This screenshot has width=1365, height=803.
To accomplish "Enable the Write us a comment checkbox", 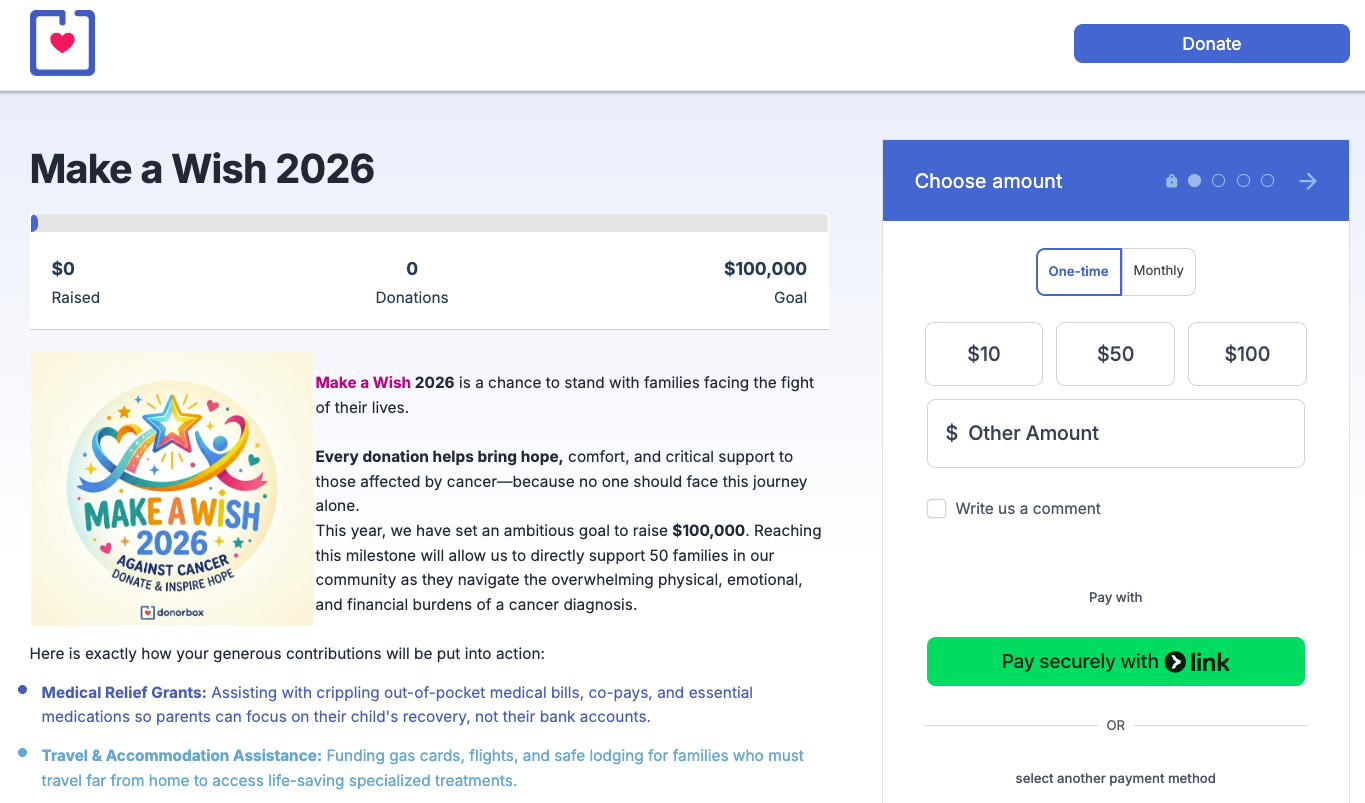I will coord(936,508).
